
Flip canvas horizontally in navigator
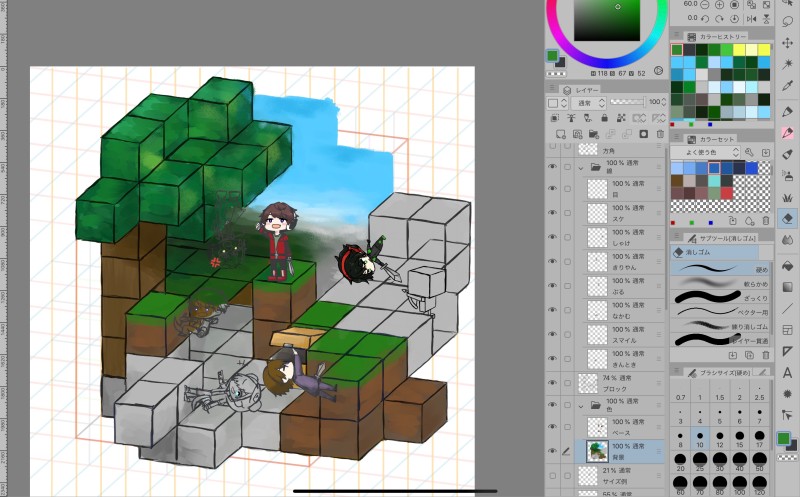point(752,18)
